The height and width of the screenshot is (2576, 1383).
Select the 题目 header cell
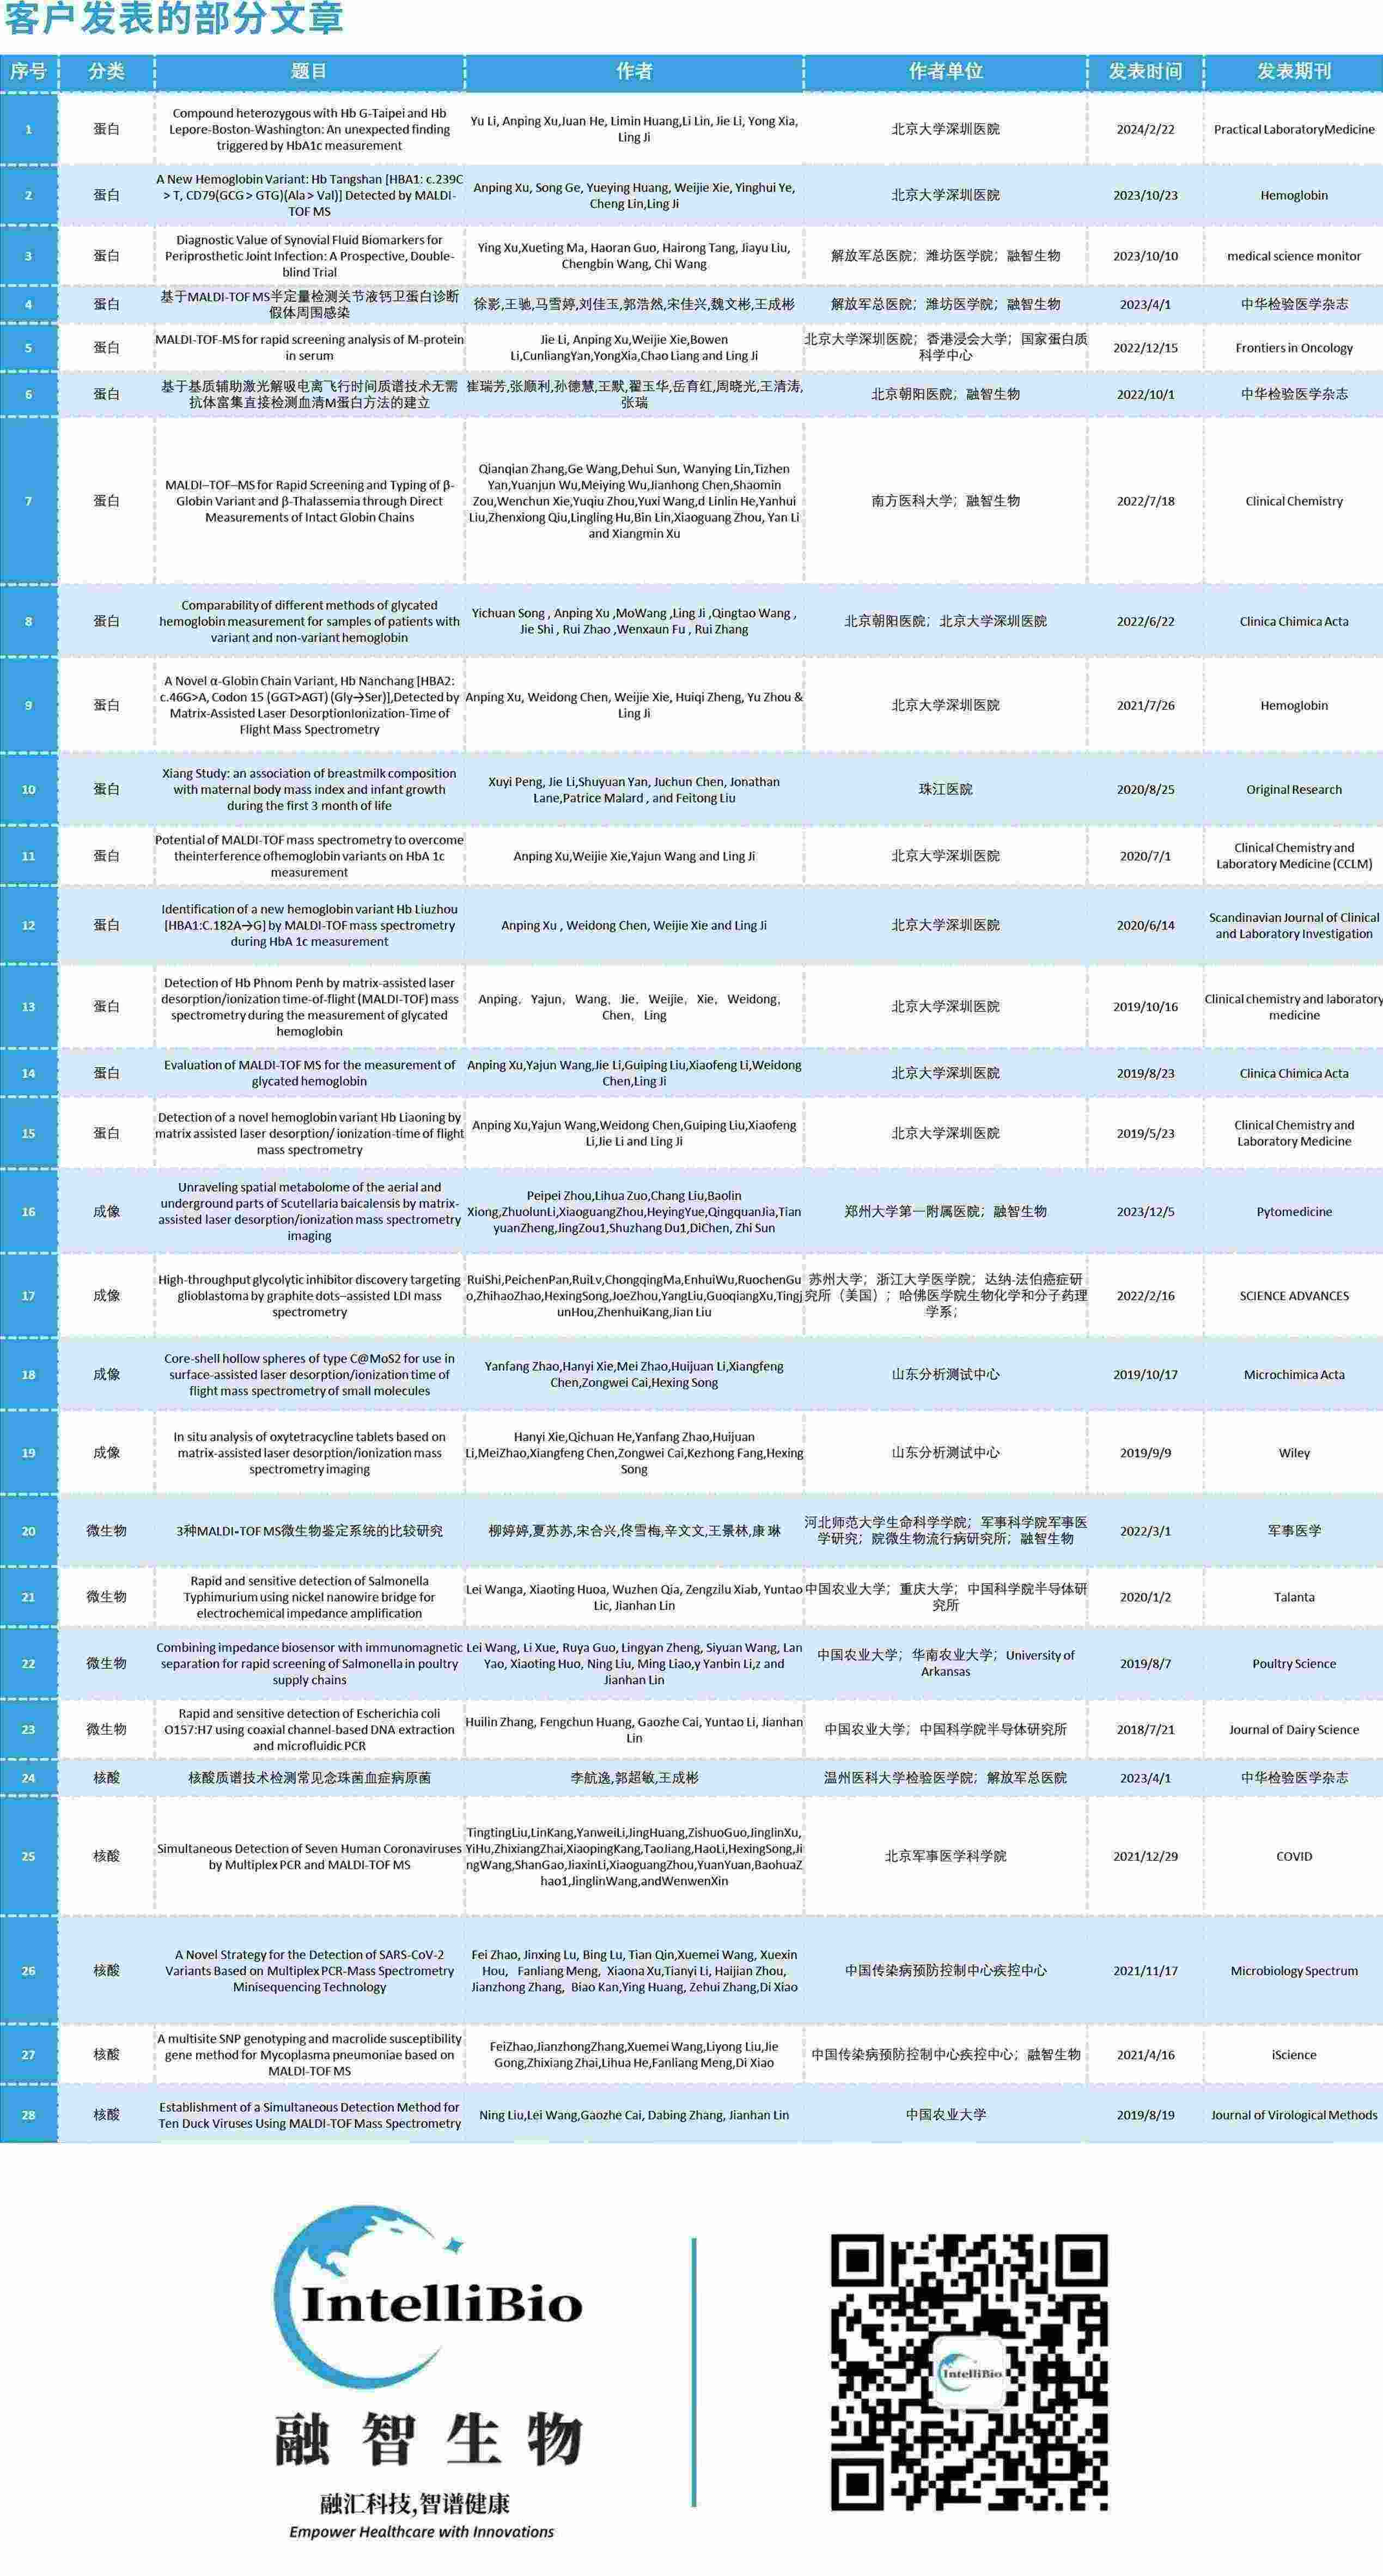(309, 71)
